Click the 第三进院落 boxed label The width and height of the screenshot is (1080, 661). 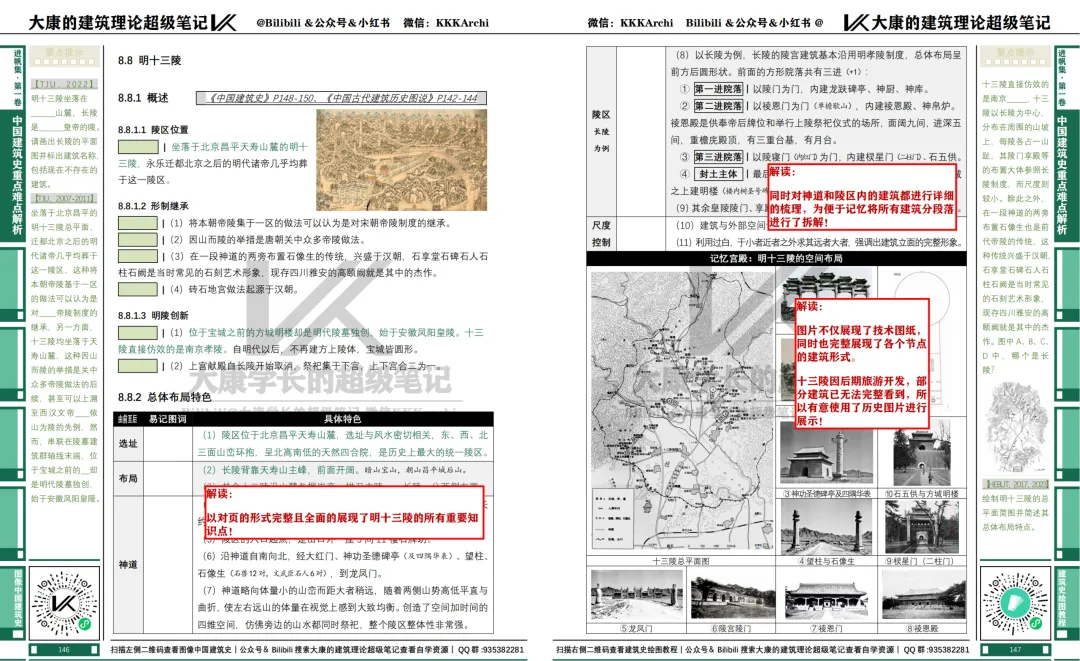pos(718,157)
